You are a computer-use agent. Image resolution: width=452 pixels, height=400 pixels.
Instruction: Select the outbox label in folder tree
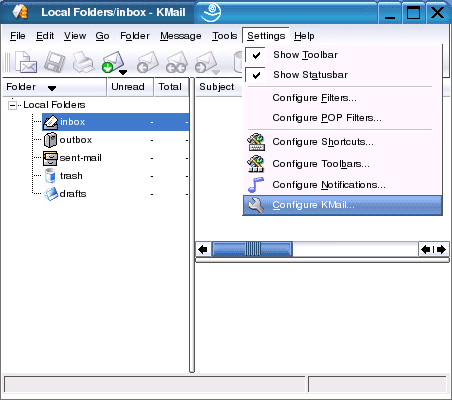point(76,140)
